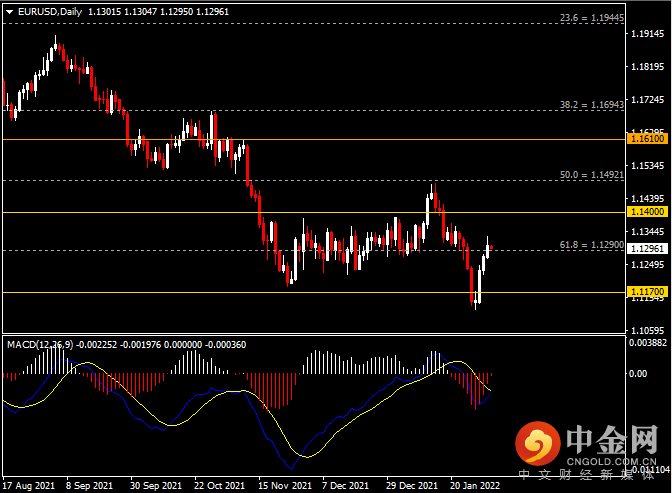Click the 8 Sep 2021 date marker
672x493 pixels.
click(x=89, y=485)
